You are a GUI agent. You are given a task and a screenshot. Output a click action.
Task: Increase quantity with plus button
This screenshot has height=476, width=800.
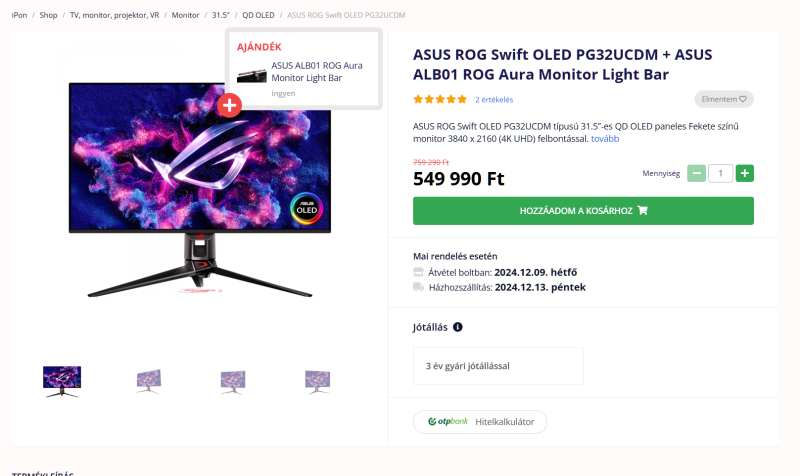pos(744,173)
